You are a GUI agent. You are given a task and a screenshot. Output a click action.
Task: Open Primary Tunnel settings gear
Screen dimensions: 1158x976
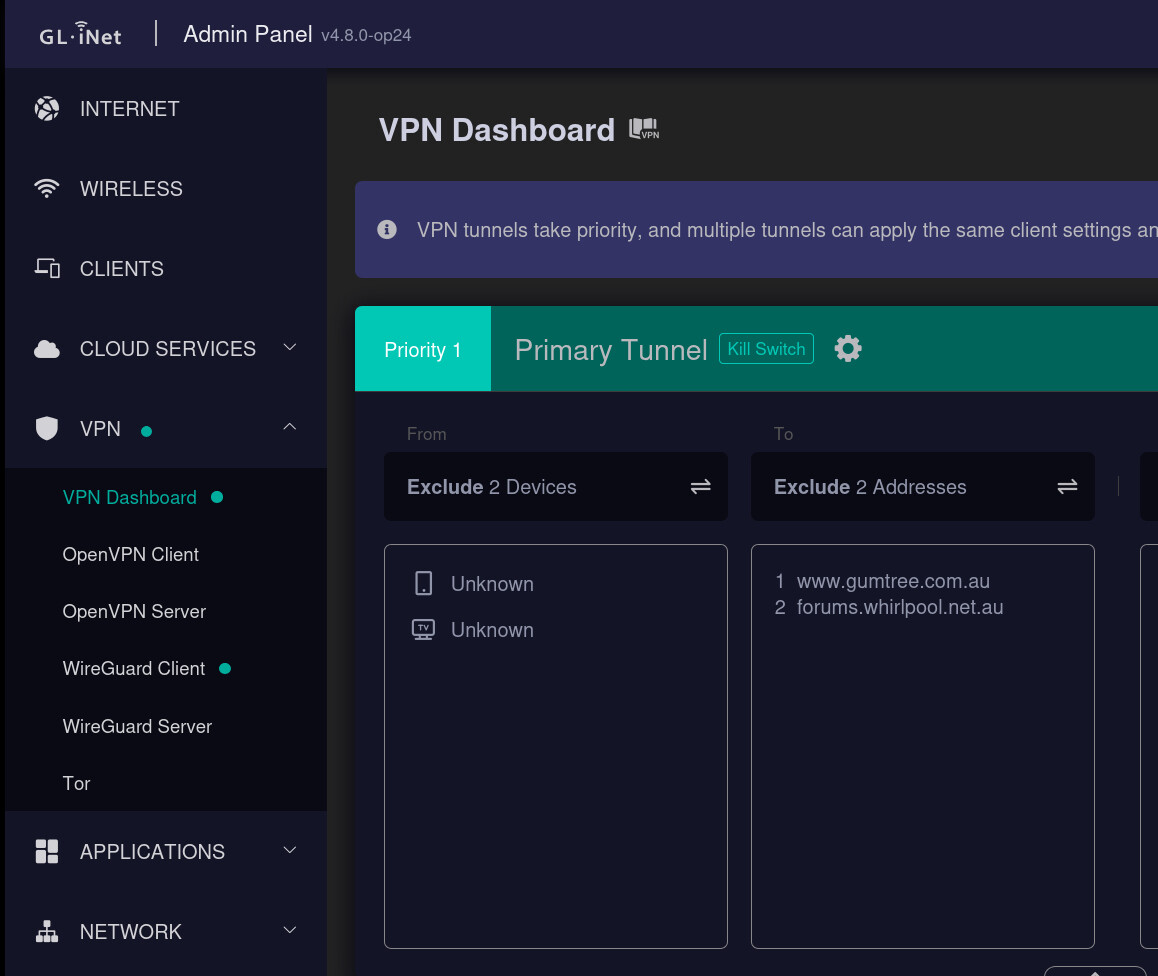pos(848,348)
